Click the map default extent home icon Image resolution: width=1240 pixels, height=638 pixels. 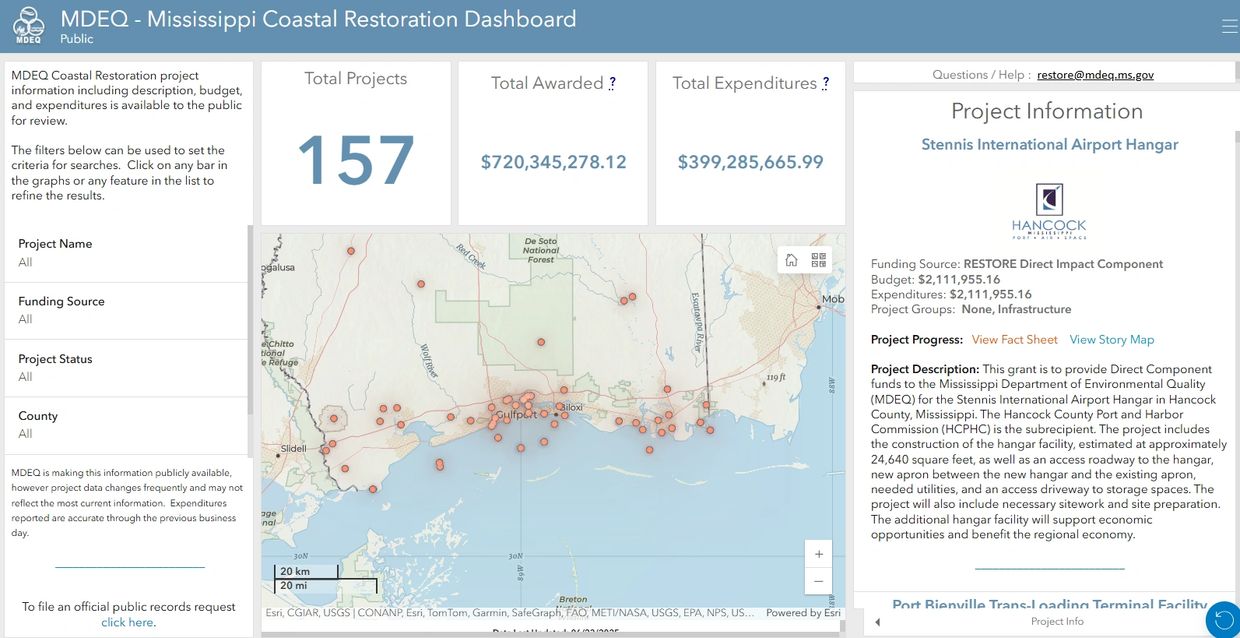791,260
